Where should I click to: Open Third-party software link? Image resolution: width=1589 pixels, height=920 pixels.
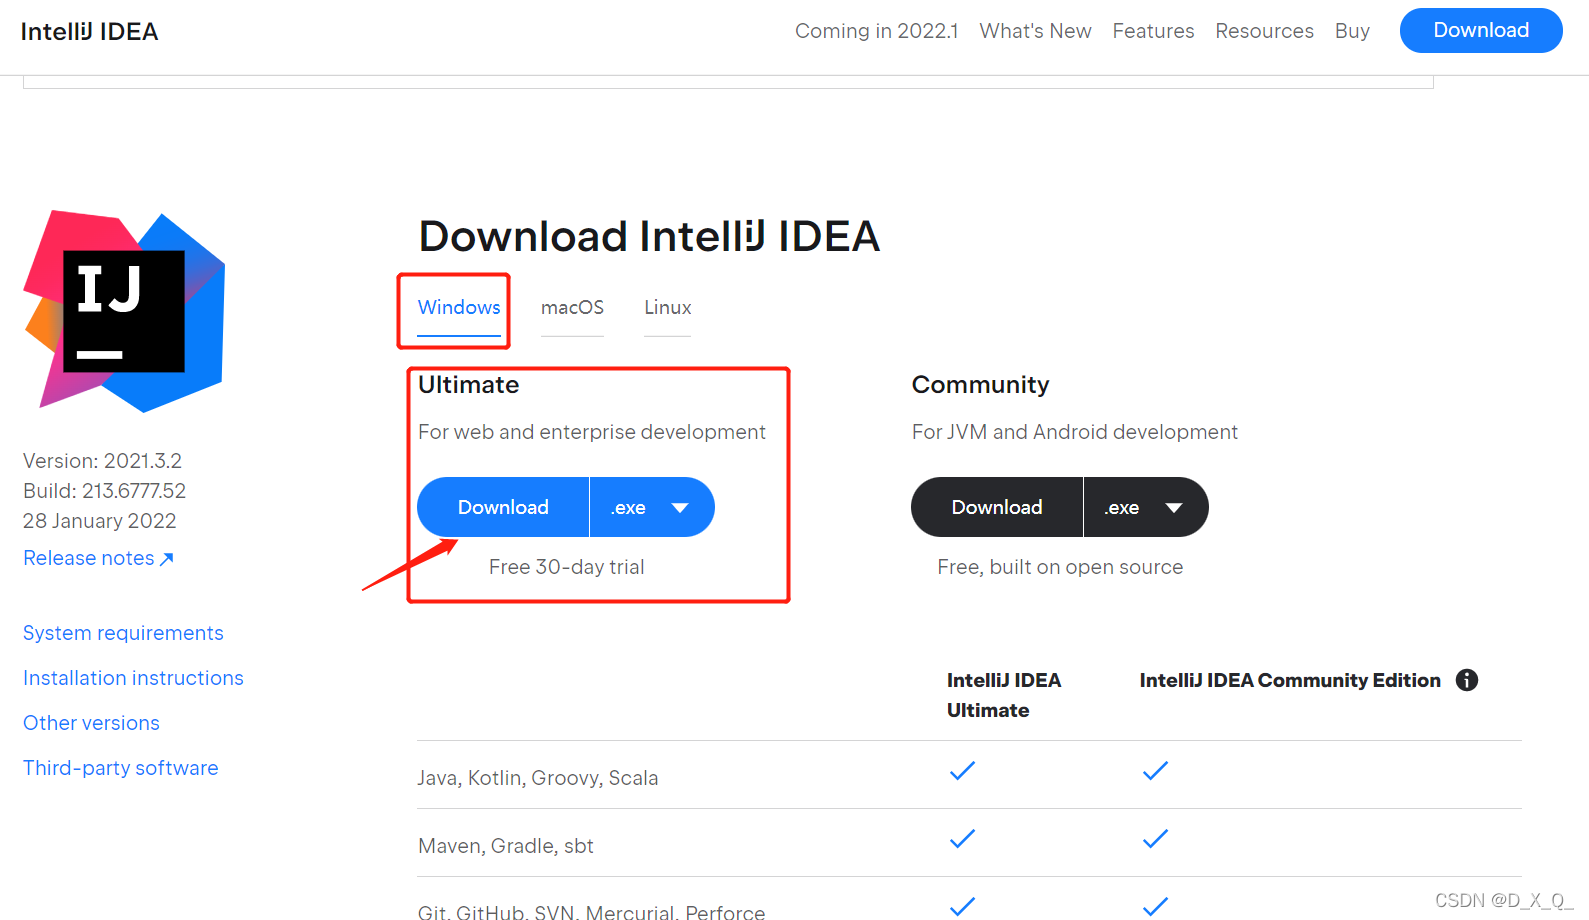click(x=120, y=768)
